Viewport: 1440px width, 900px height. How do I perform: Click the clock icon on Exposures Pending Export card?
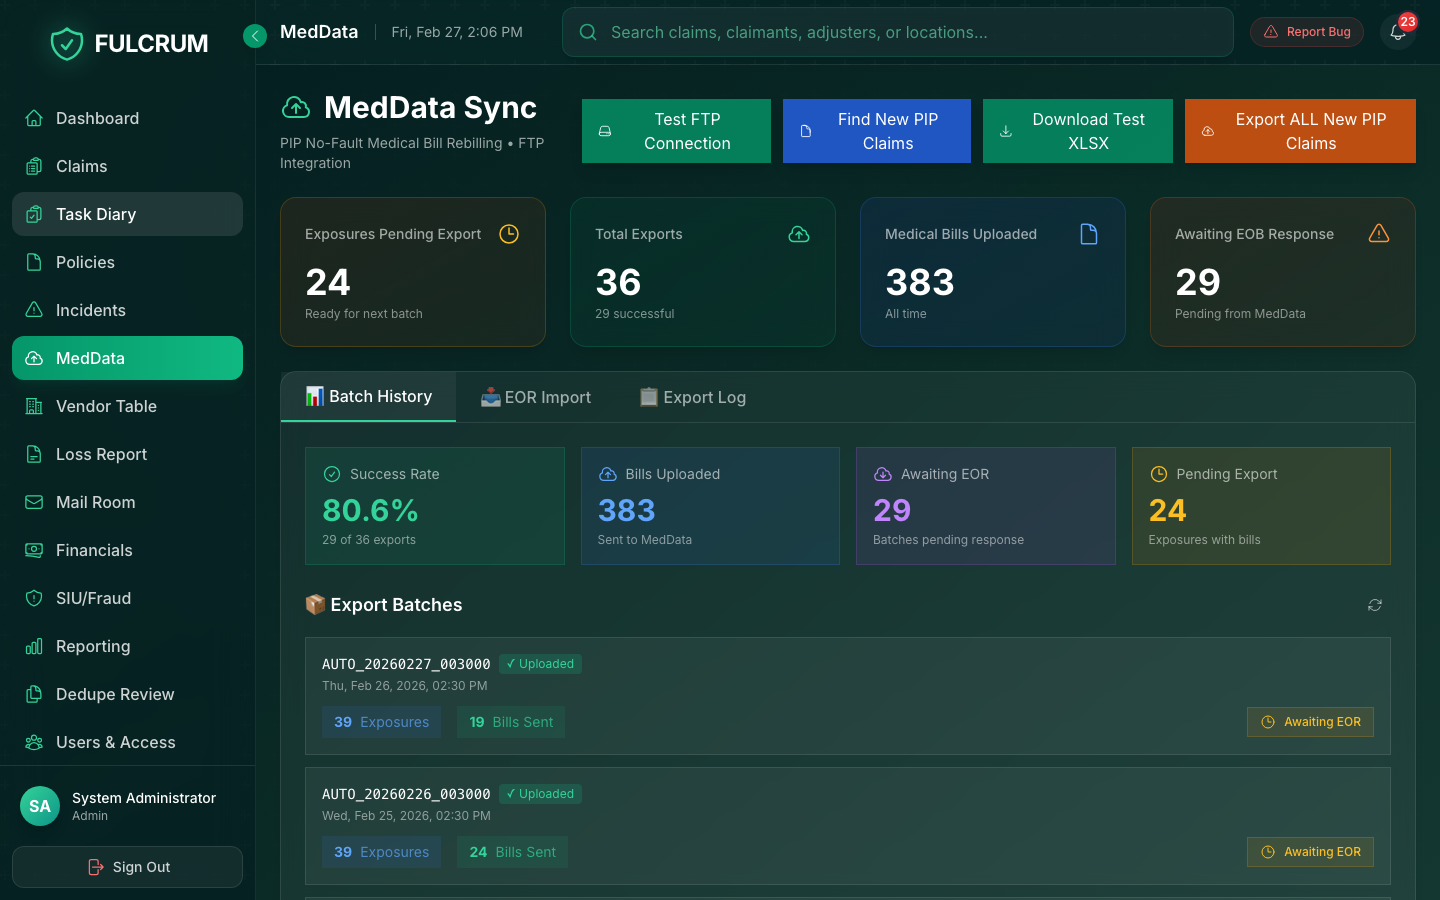pos(509,234)
